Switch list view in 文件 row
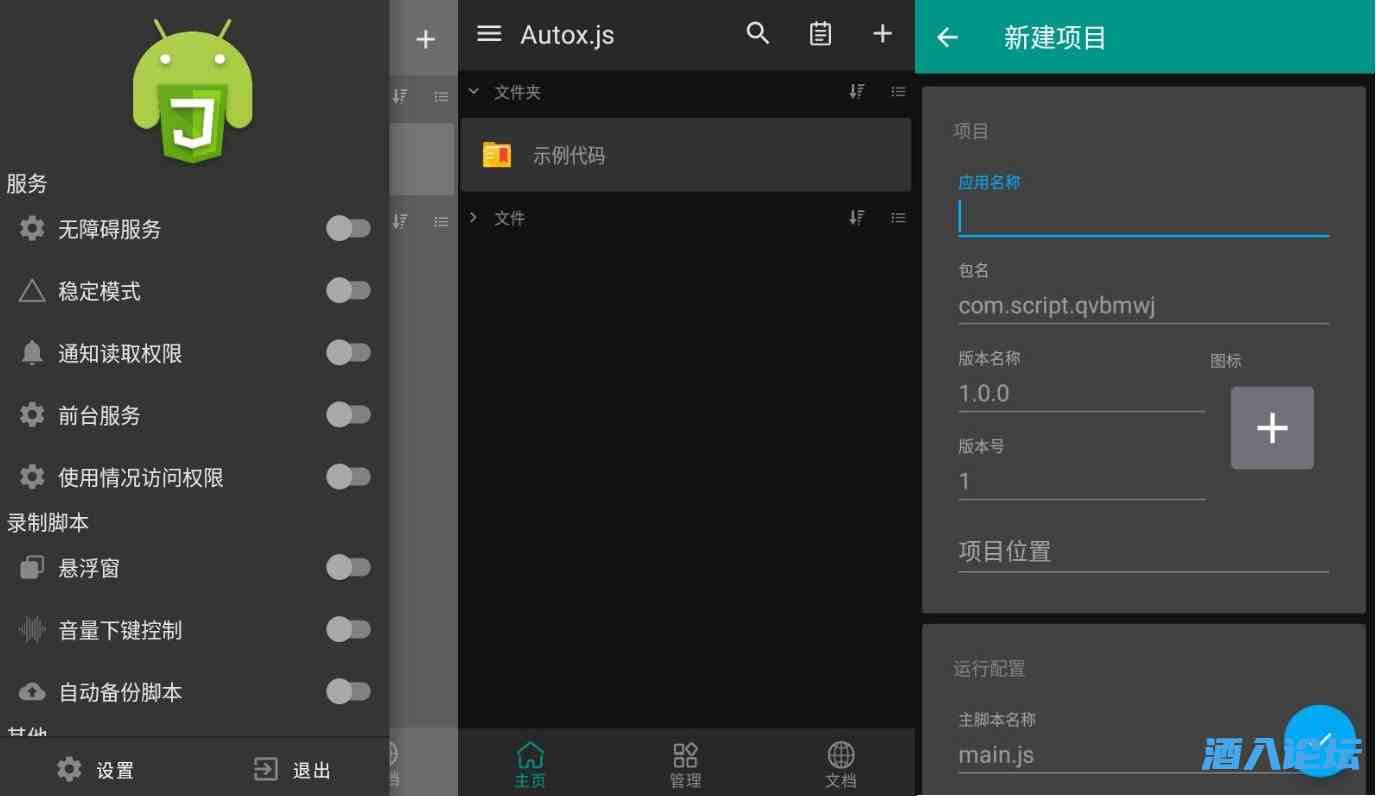This screenshot has width=1376, height=796. click(x=898, y=218)
